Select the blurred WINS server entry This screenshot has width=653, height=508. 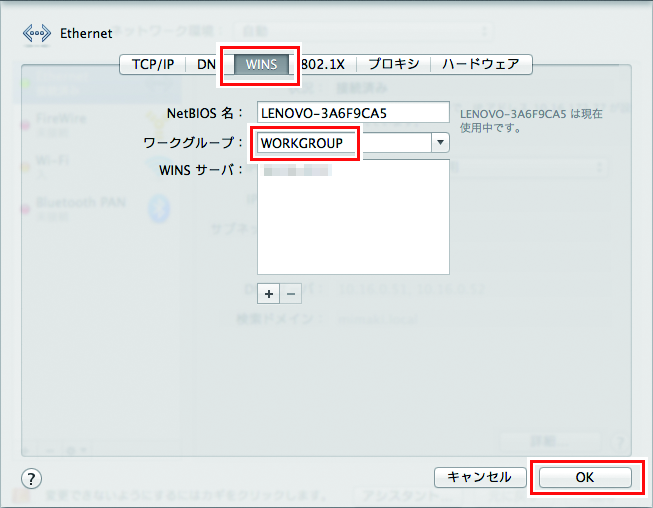(x=297, y=173)
